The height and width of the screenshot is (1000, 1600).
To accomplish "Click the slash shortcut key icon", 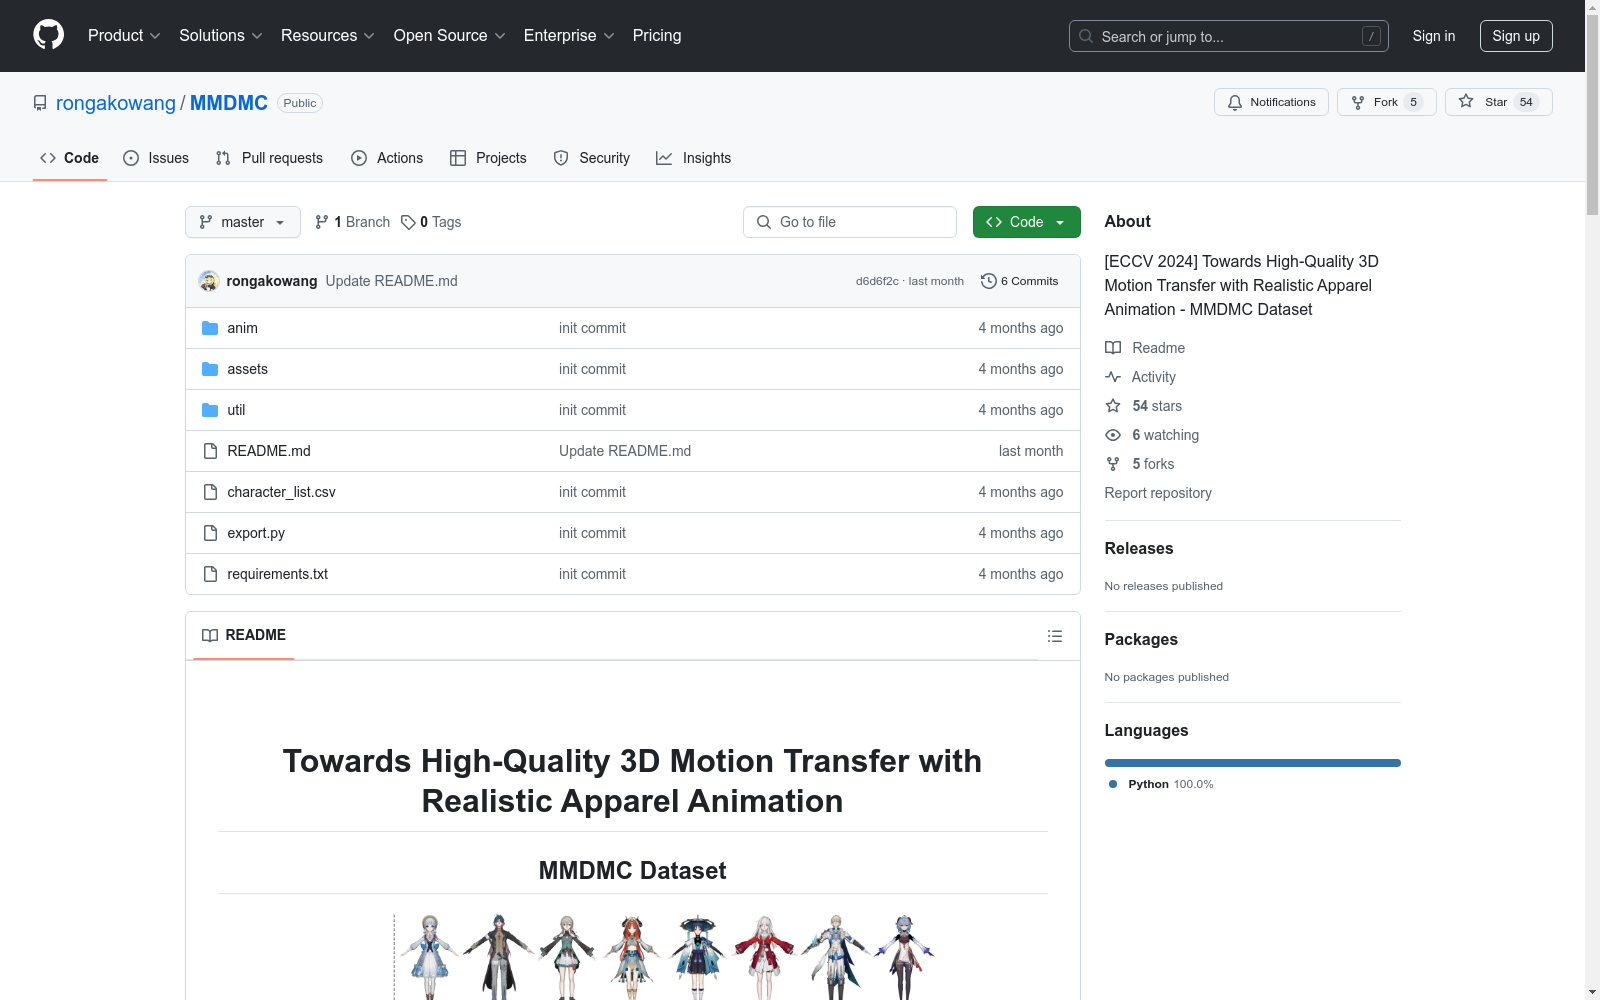I will pyautogui.click(x=1371, y=36).
